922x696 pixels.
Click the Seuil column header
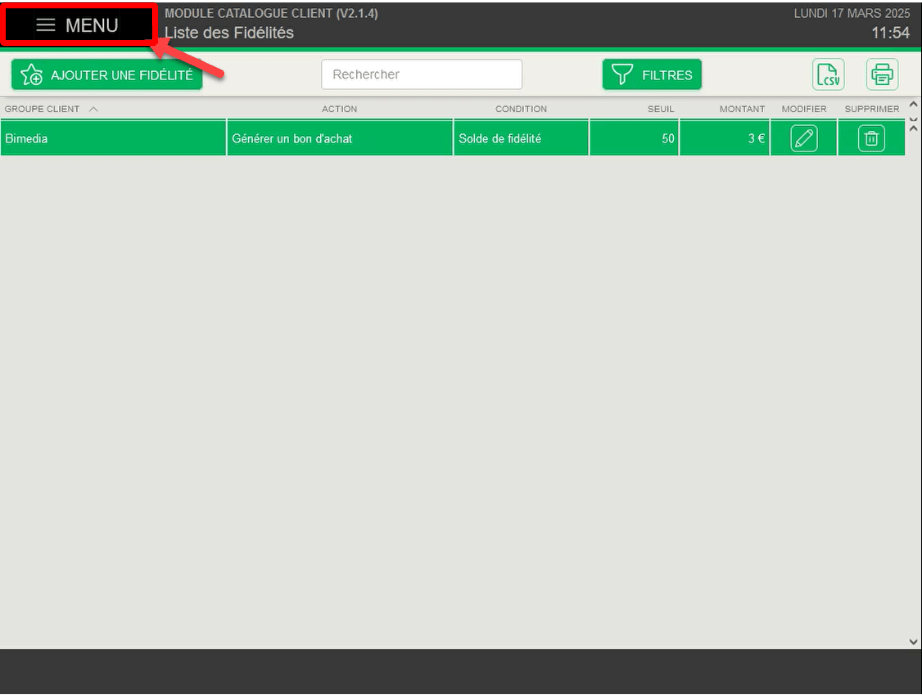661,109
